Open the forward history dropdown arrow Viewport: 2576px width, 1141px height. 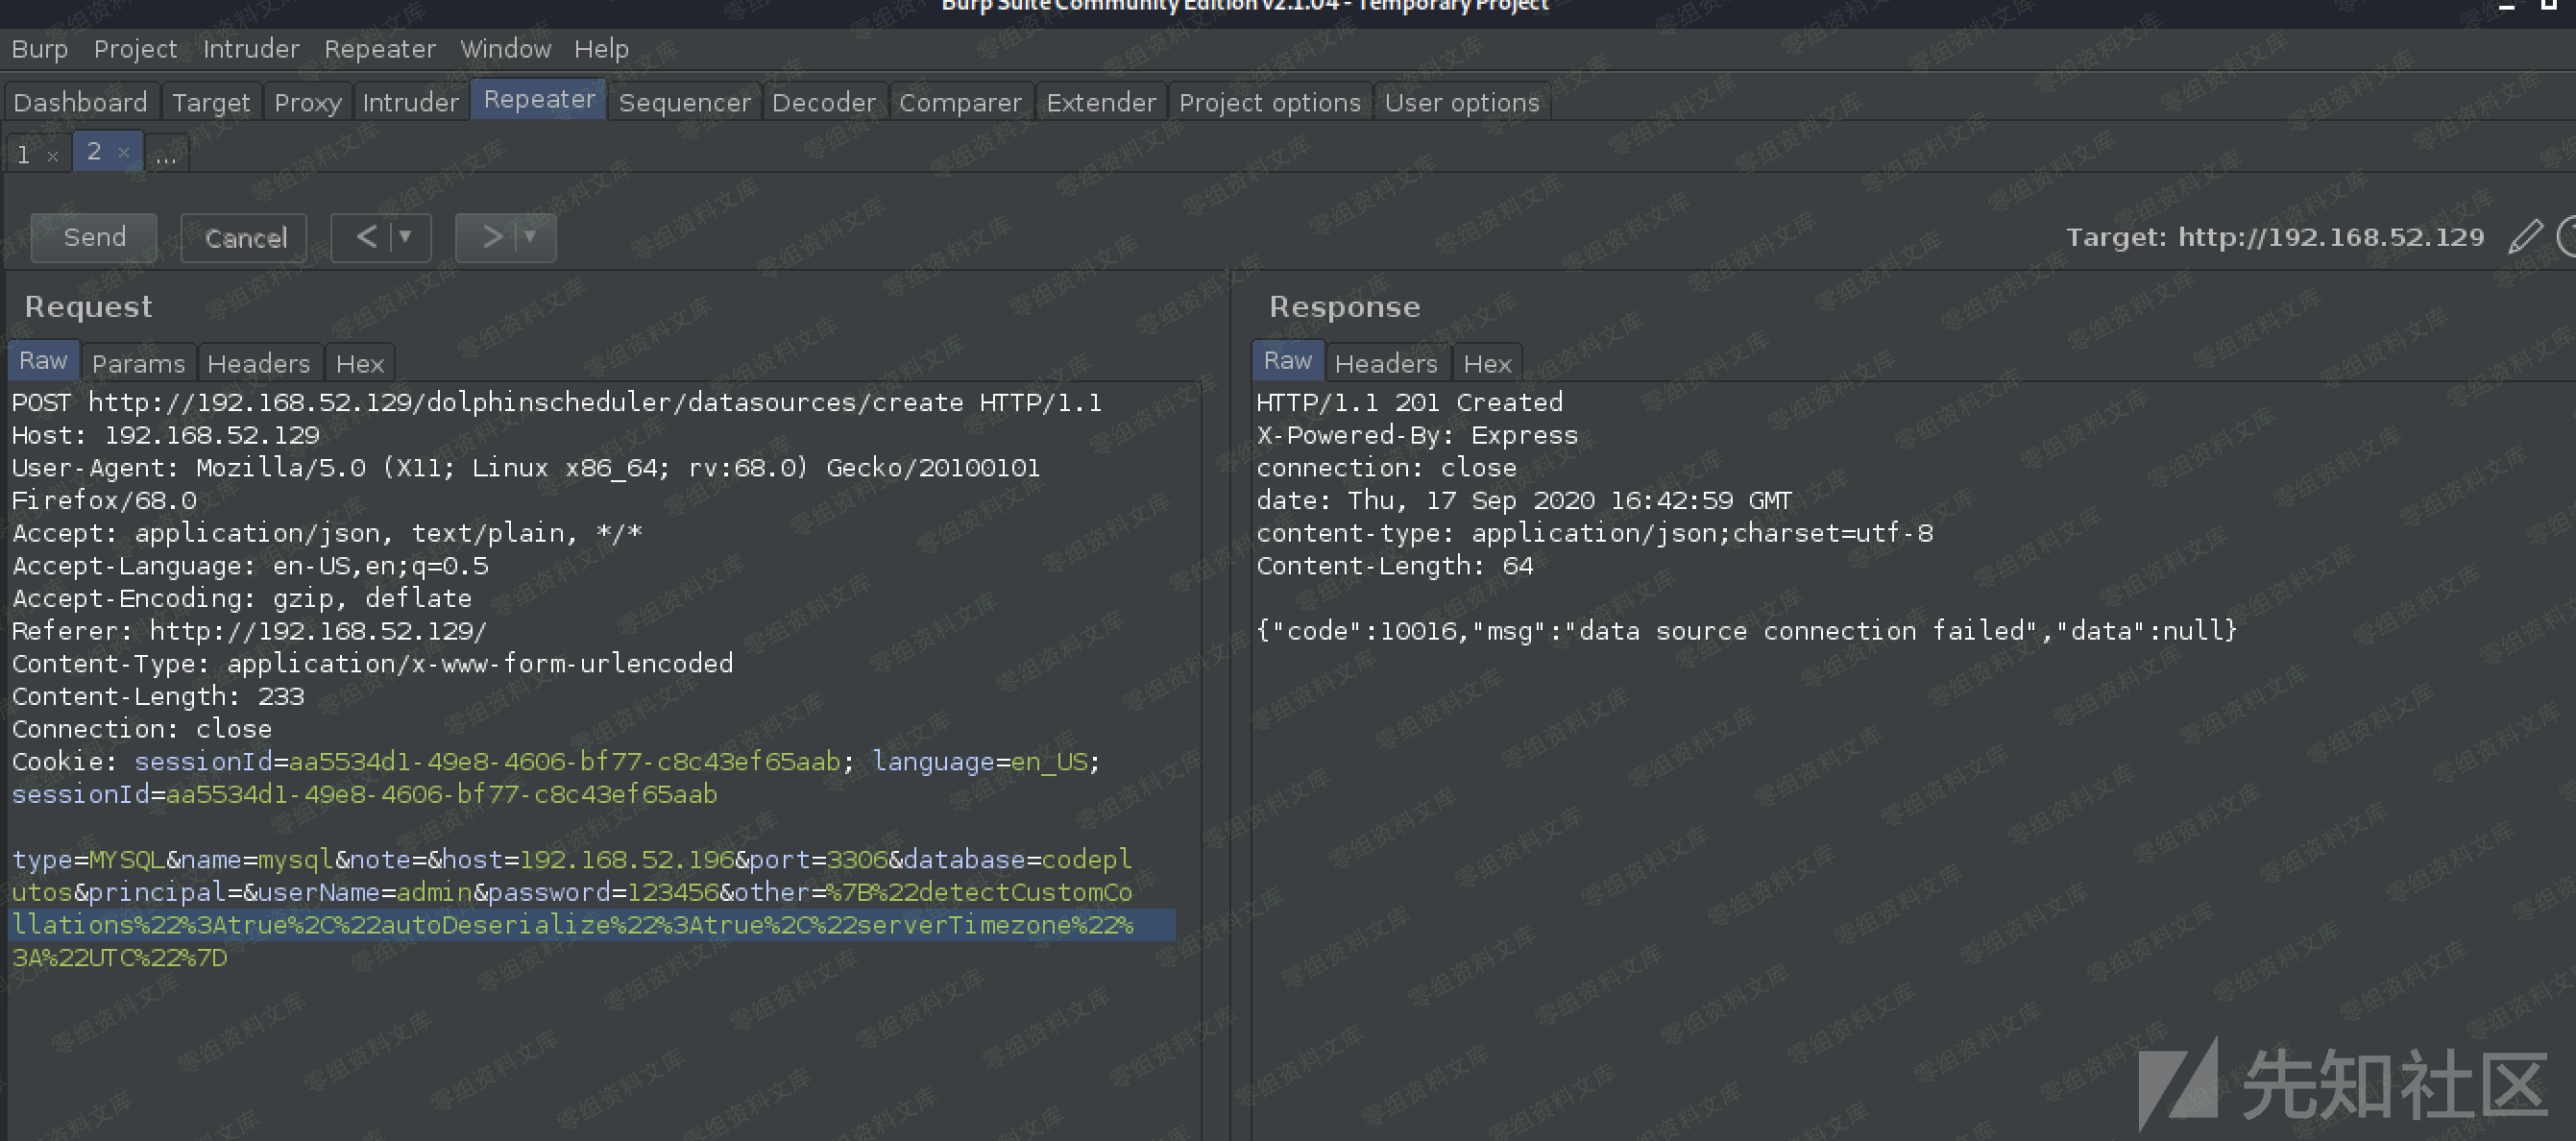(x=530, y=237)
